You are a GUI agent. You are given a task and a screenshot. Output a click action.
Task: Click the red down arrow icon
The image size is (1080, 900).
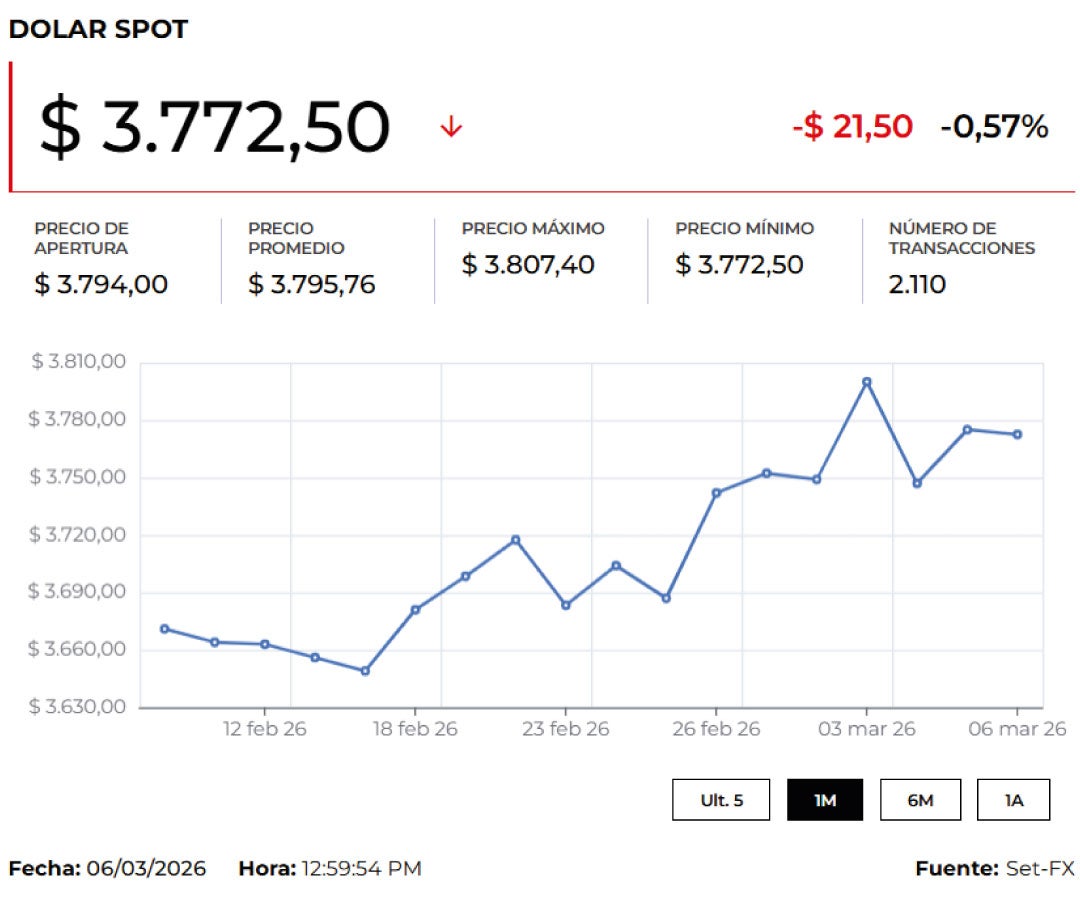pos(451,127)
